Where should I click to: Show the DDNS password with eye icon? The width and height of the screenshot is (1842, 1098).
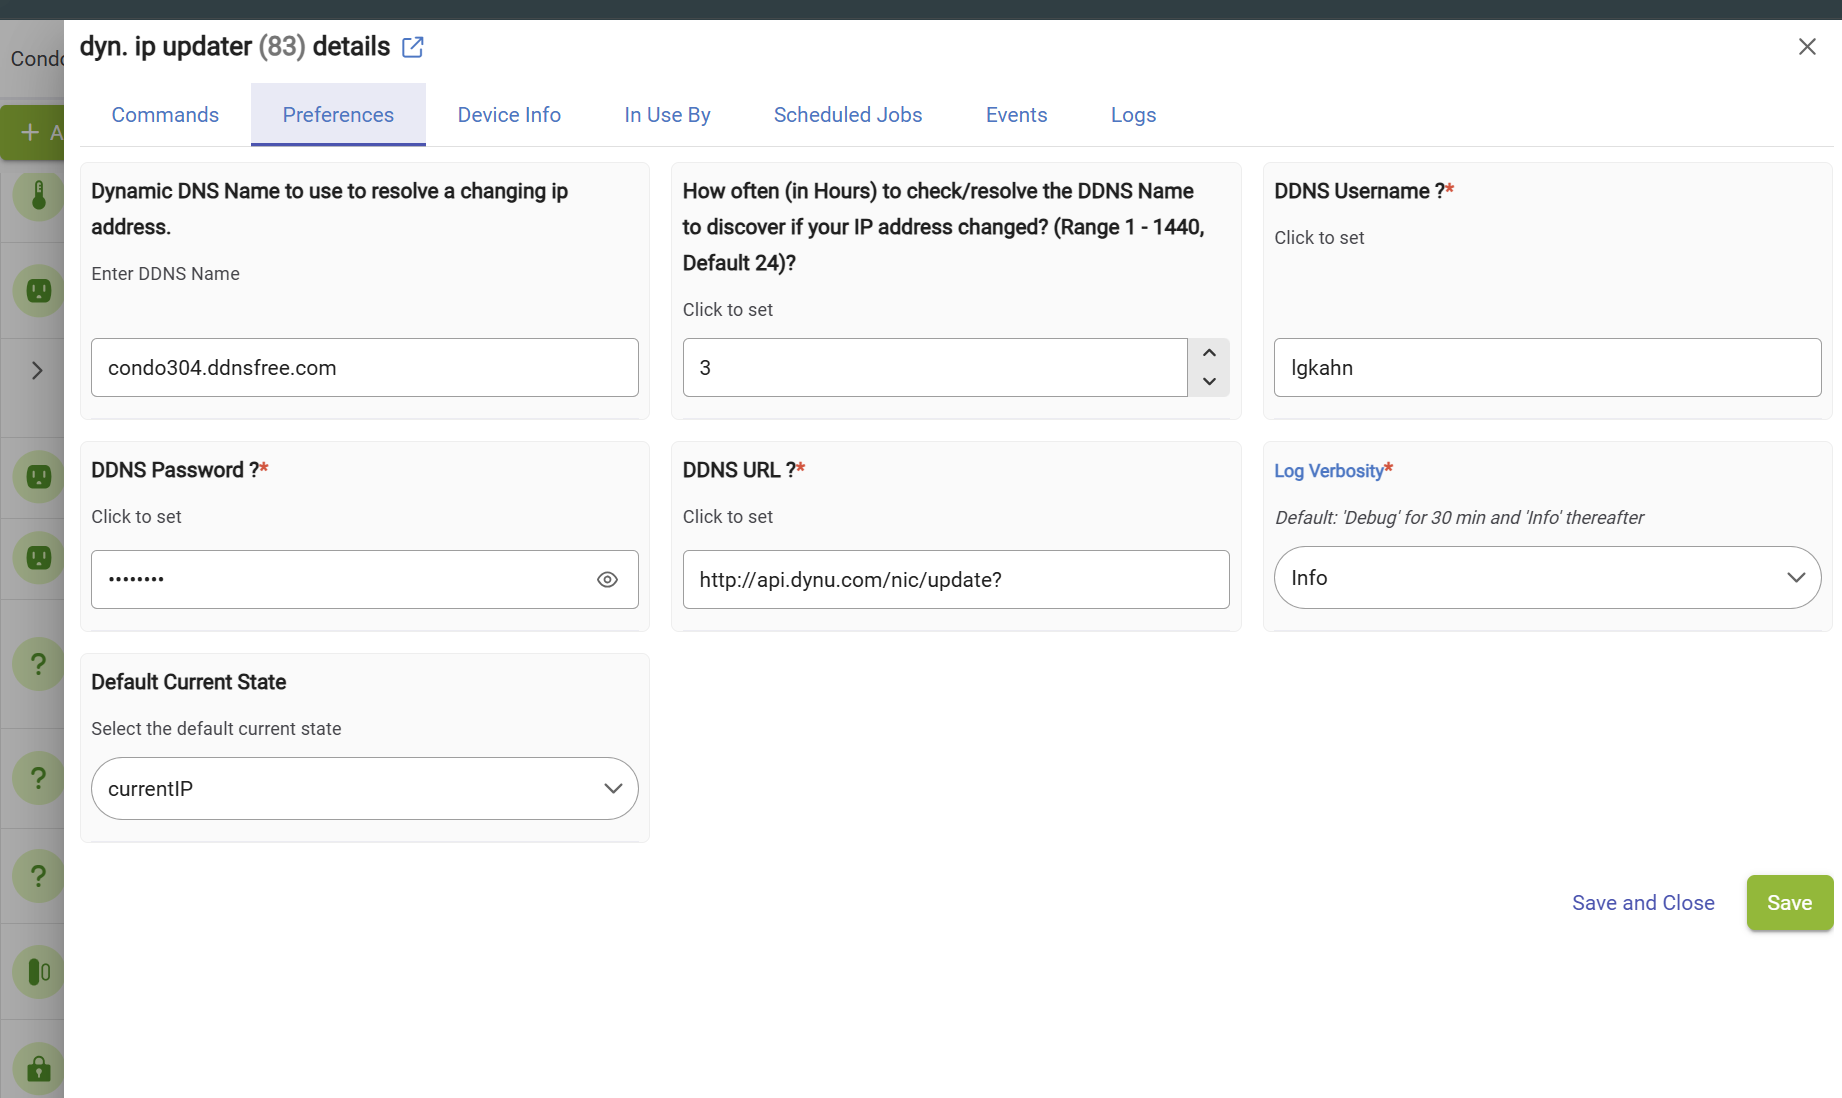click(607, 580)
